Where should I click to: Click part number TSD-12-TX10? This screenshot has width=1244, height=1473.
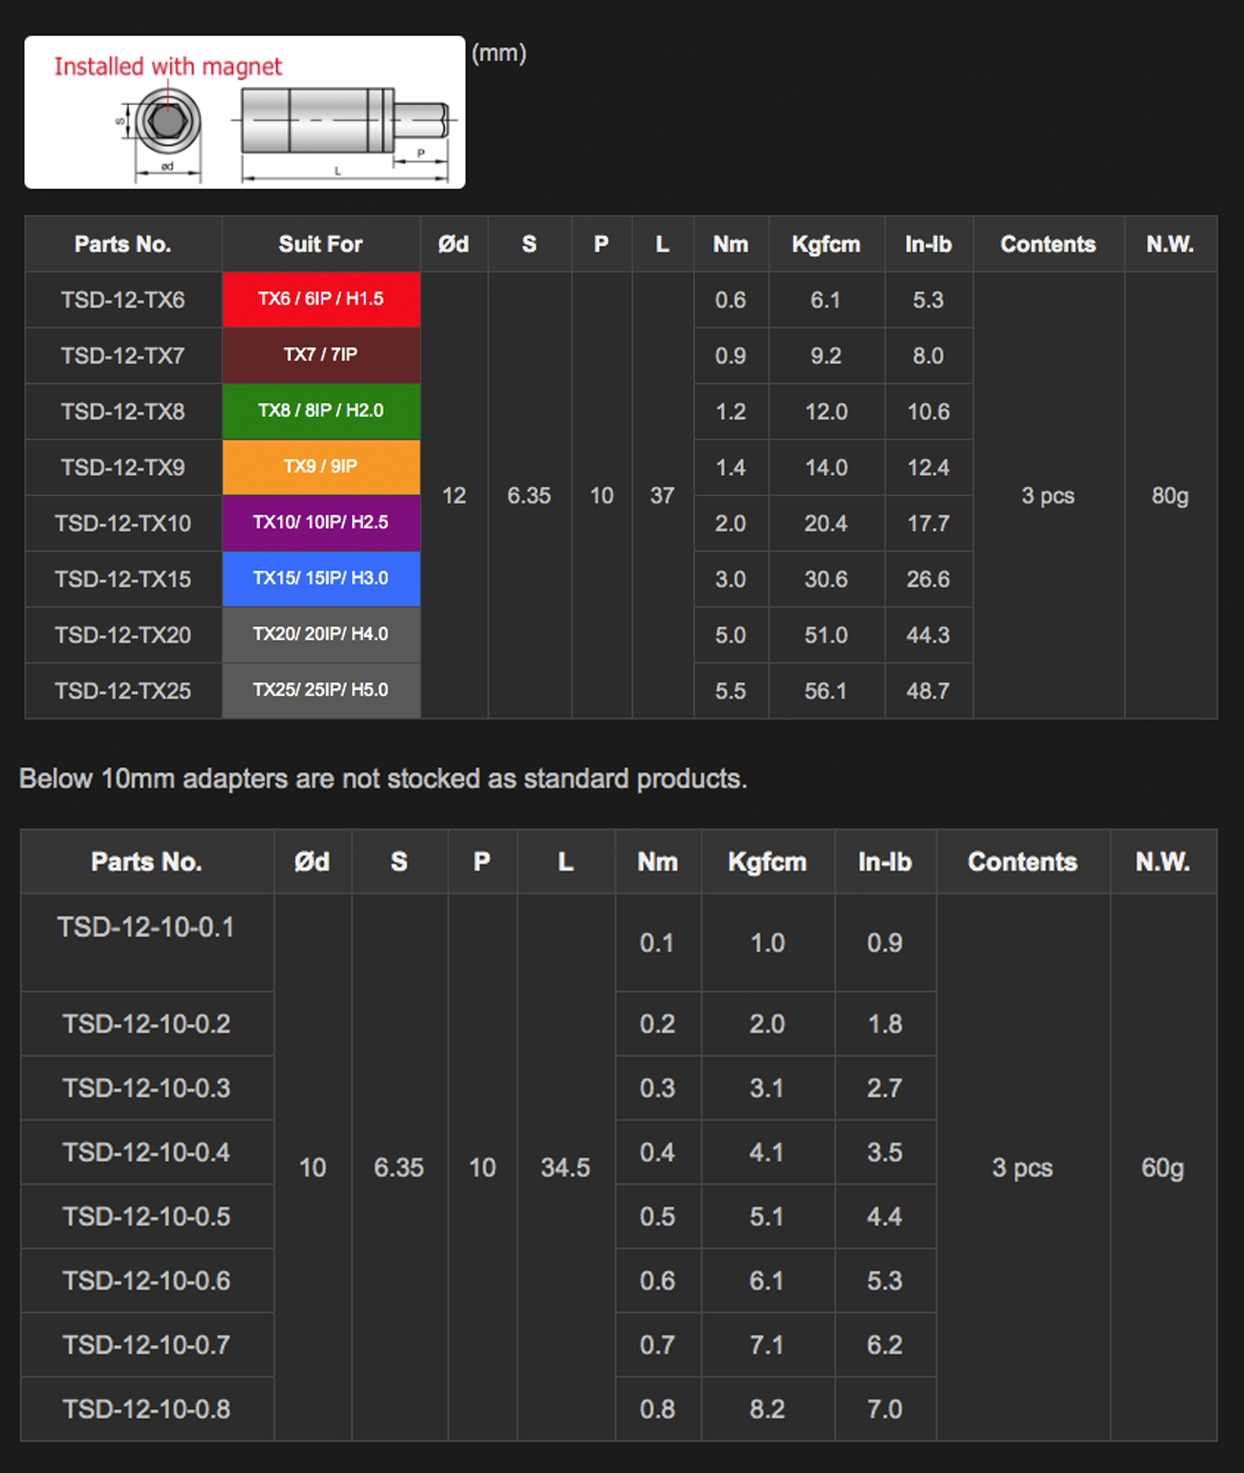point(123,524)
